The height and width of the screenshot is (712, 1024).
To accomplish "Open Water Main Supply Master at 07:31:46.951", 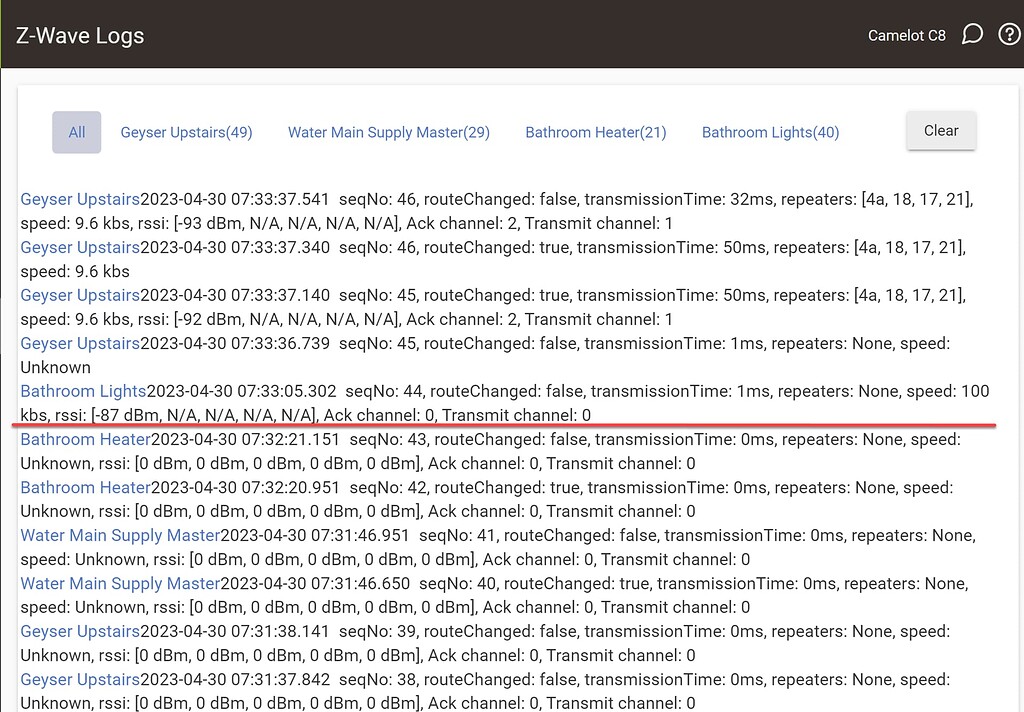I will point(120,535).
